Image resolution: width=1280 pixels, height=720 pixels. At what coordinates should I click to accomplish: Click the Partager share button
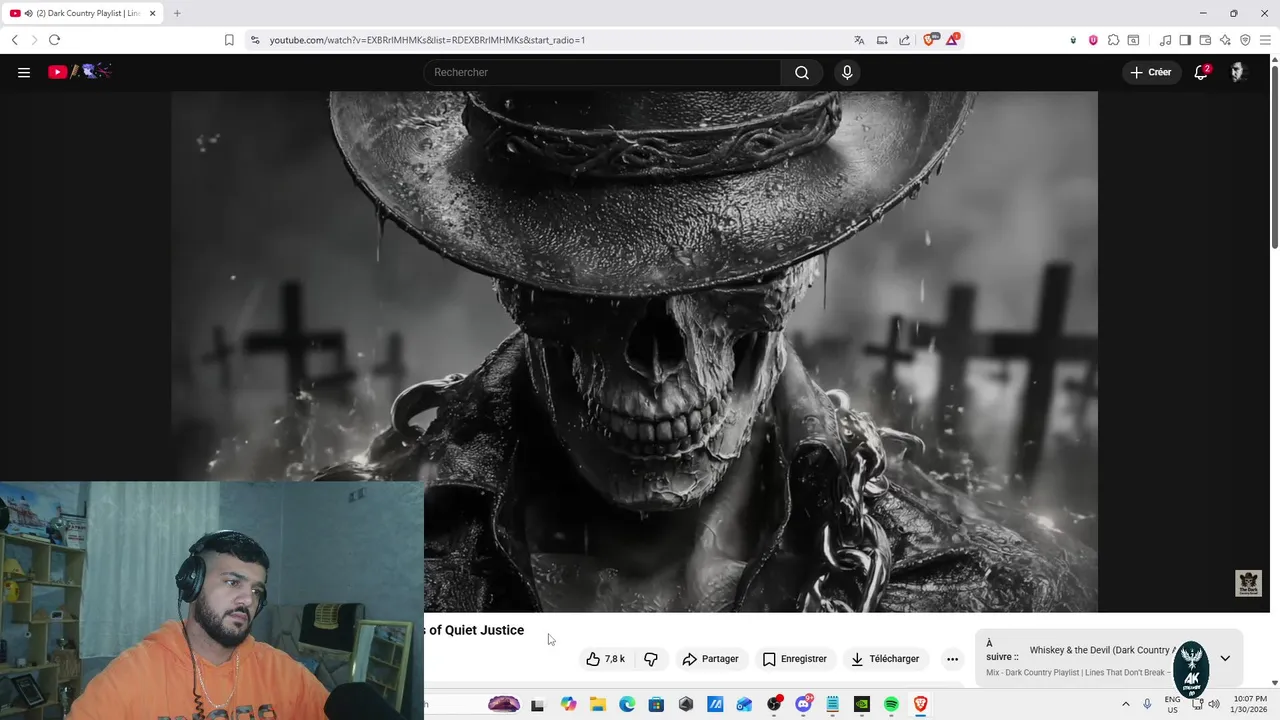point(710,659)
